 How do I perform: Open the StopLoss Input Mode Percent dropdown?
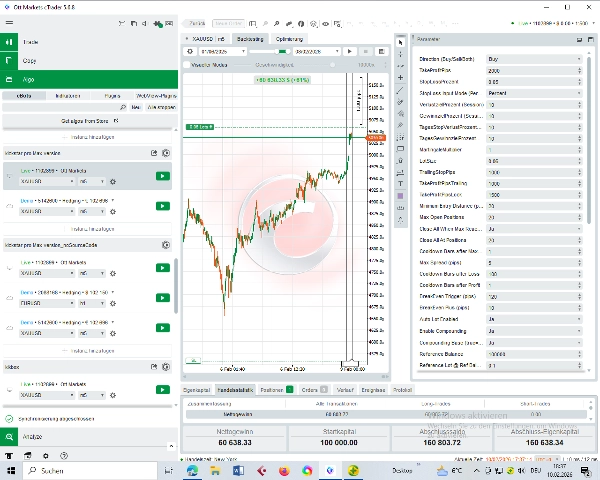pos(535,93)
